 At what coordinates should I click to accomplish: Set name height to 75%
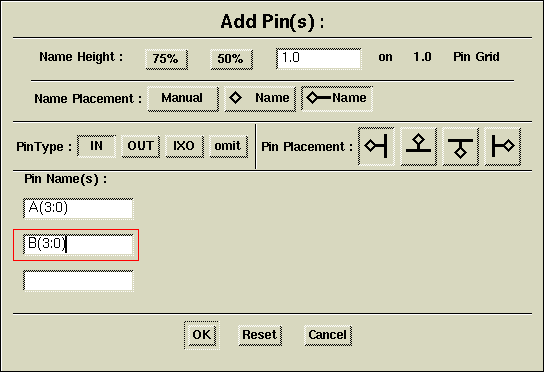click(166, 59)
